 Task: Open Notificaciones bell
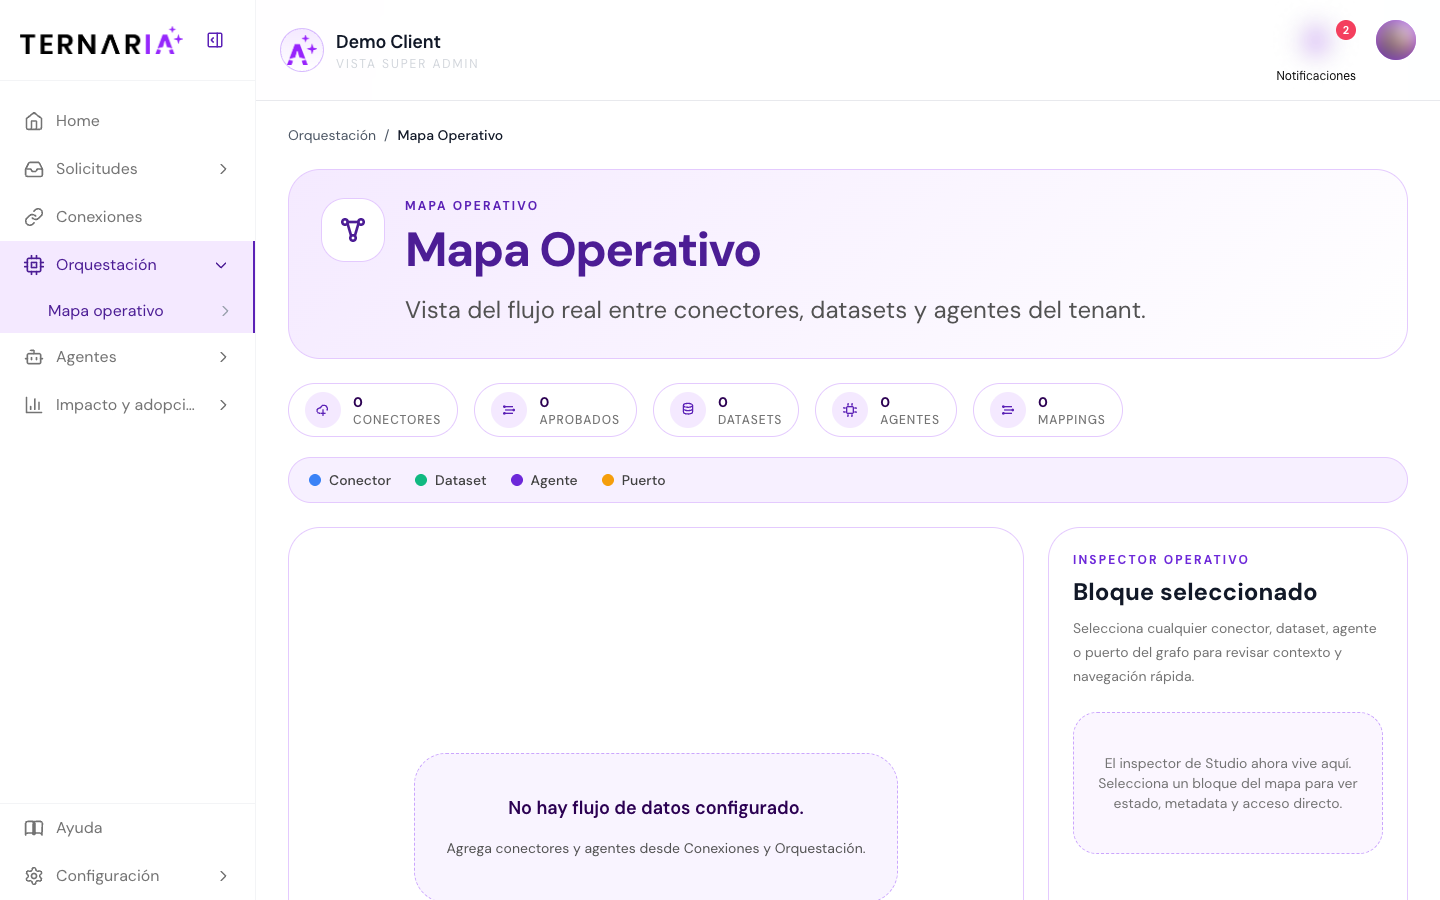coord(1315,41)
